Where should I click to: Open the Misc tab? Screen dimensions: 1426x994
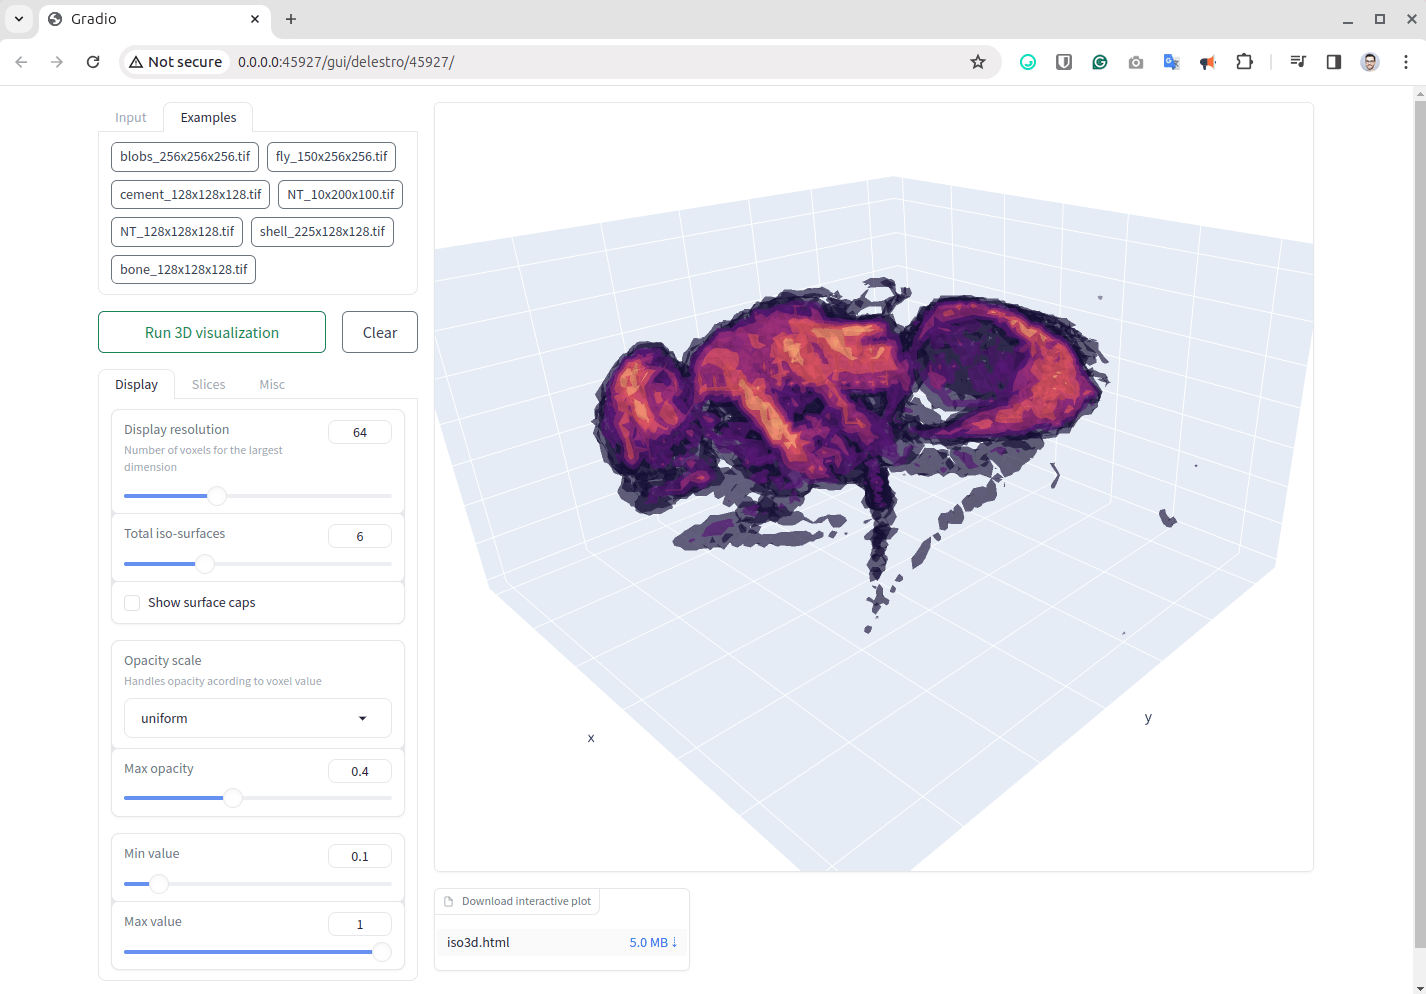click(x=272, y=384)
